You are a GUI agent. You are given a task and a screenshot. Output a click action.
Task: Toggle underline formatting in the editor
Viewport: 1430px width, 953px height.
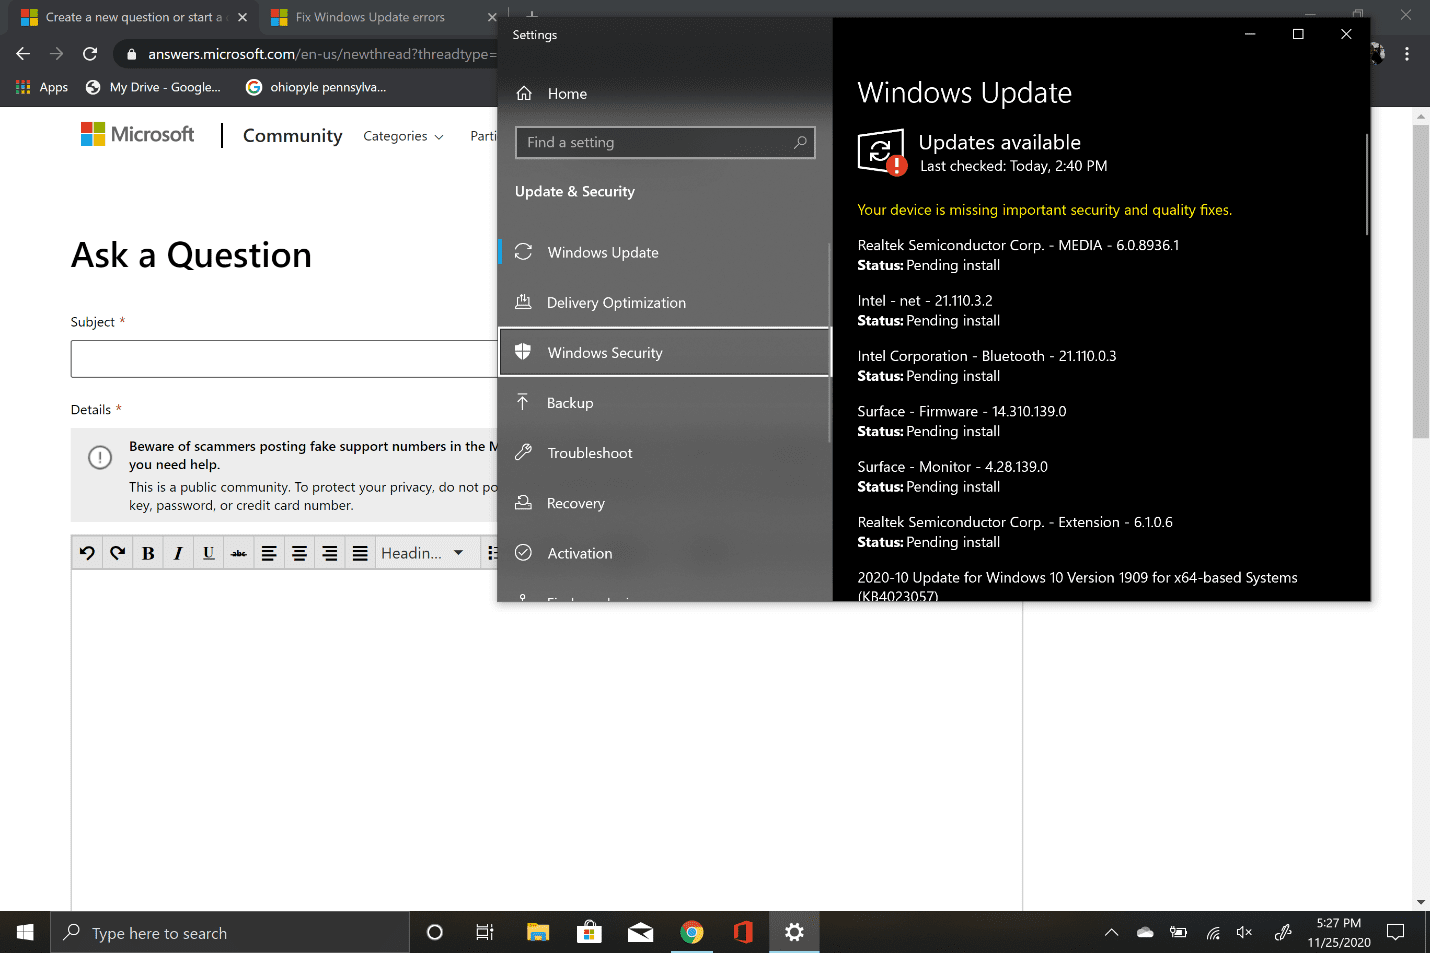click(208, 553)
